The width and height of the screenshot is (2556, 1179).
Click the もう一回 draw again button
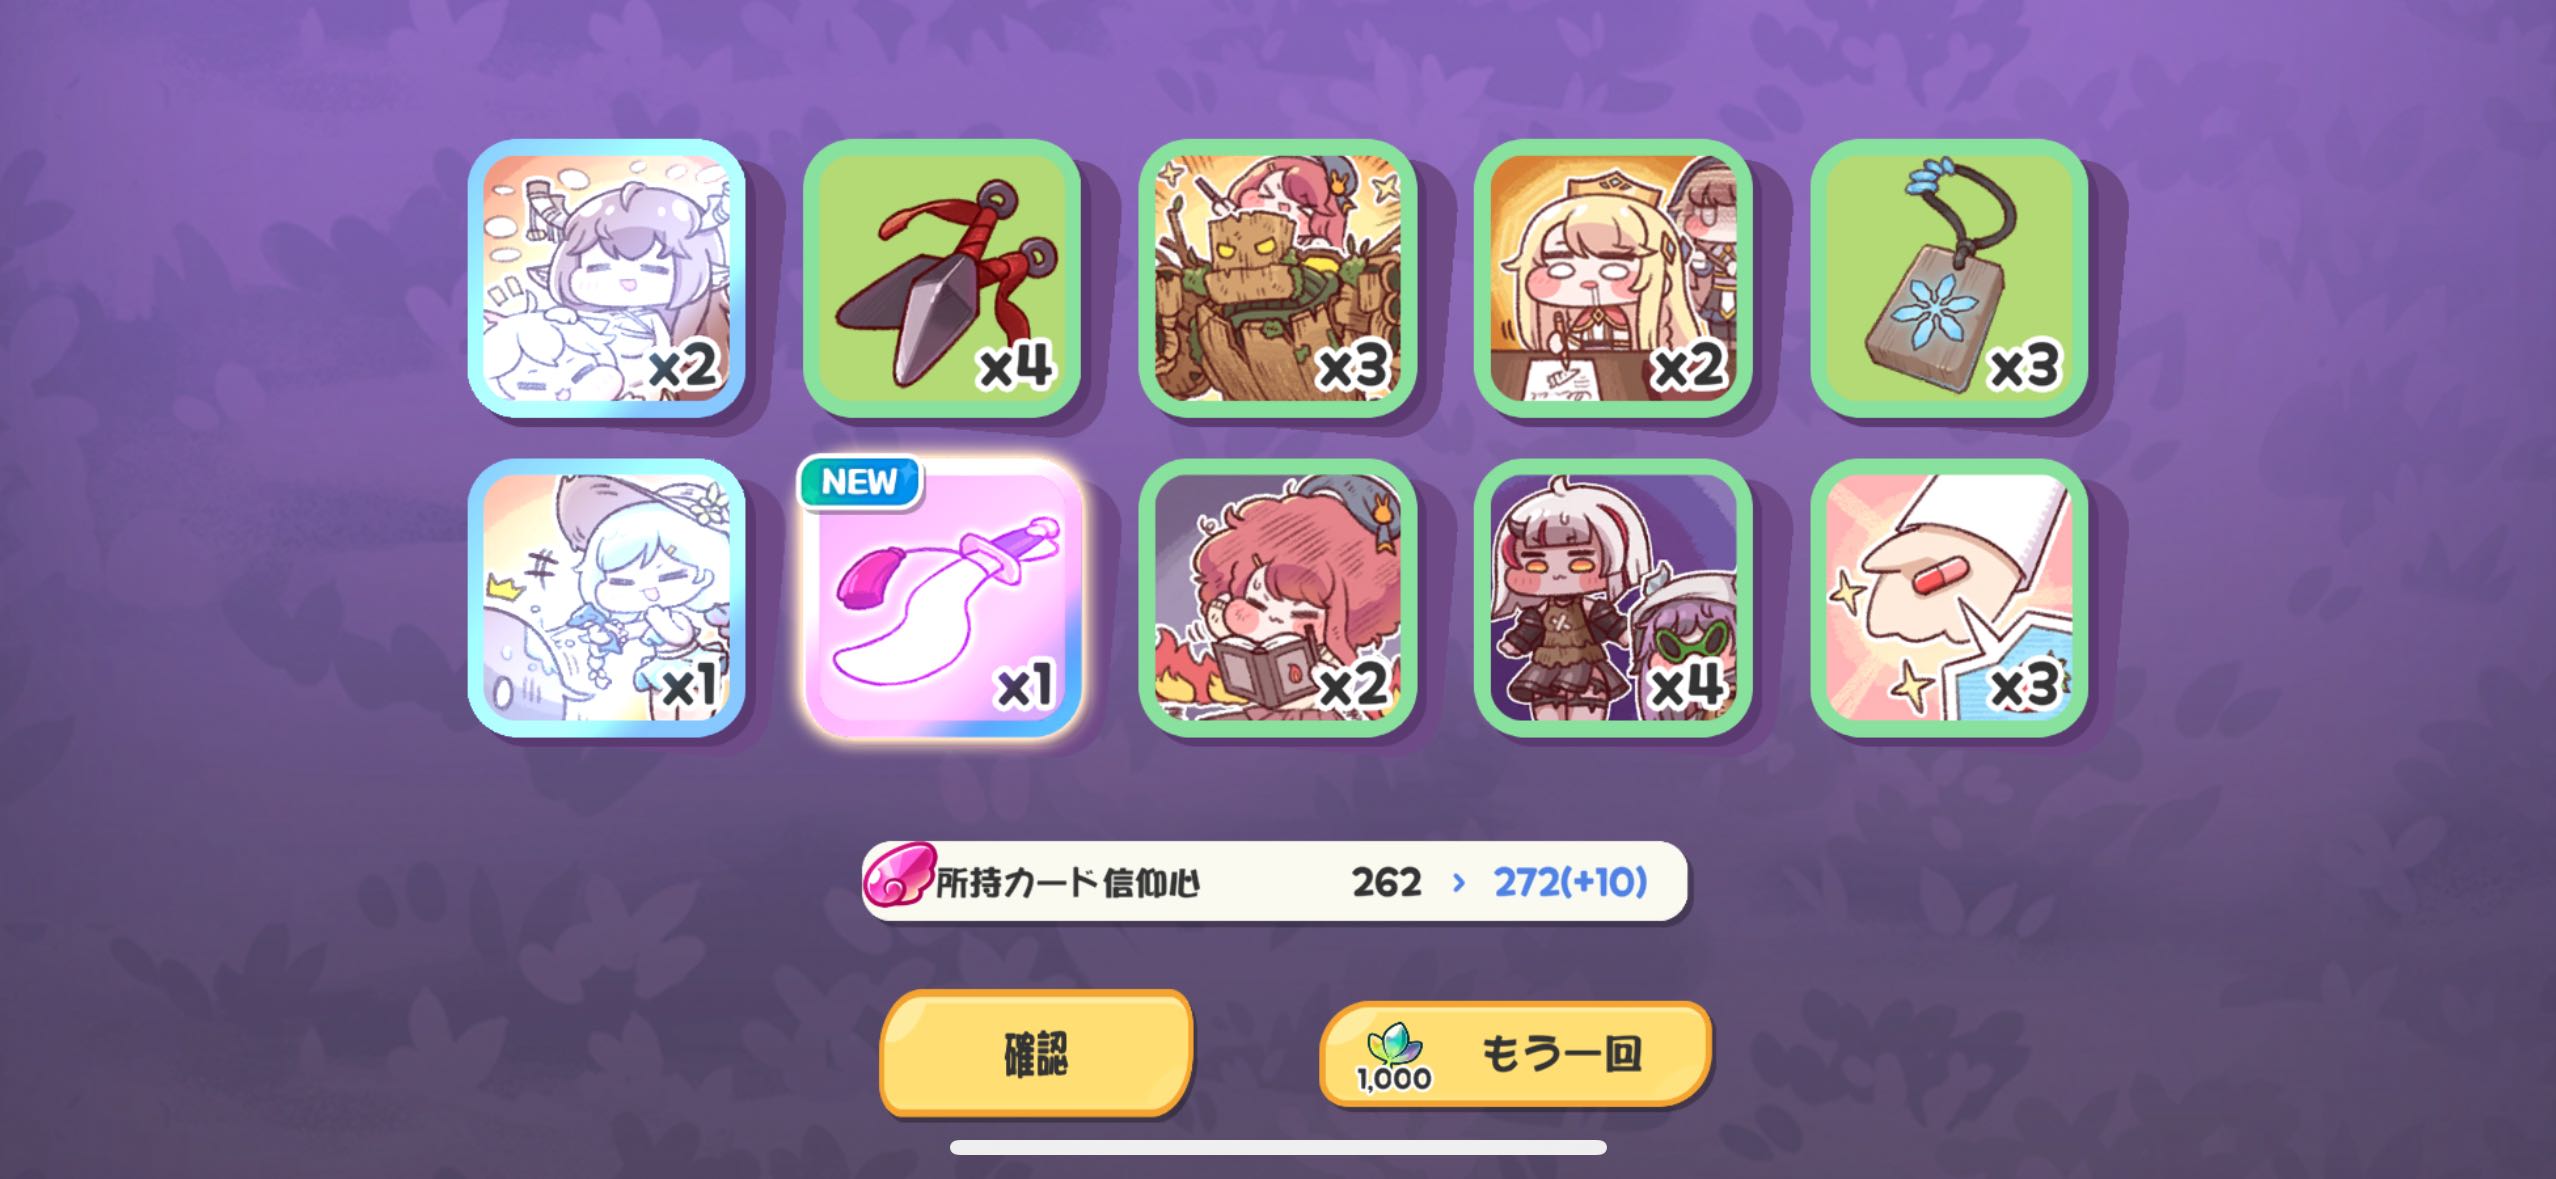point(1516,1054)
